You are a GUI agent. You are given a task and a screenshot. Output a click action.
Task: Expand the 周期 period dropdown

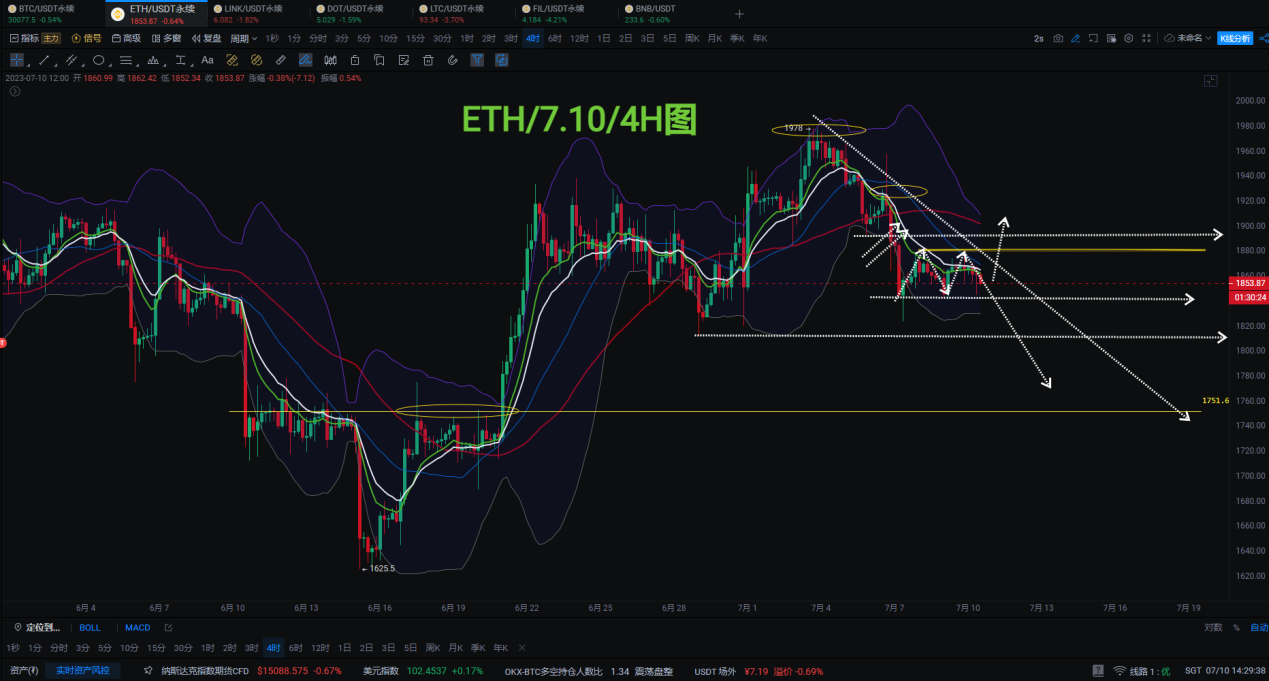point(243,38)
